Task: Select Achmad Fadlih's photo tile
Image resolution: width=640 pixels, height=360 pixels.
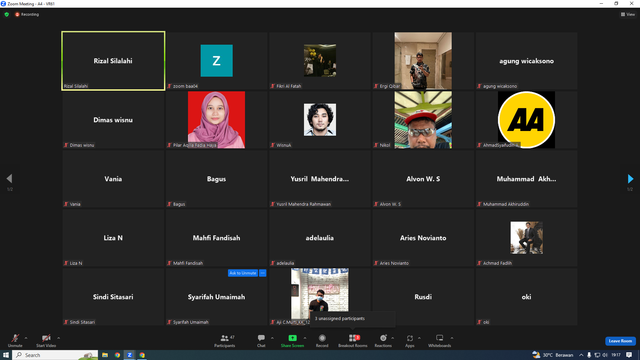Action: point(526,238)
